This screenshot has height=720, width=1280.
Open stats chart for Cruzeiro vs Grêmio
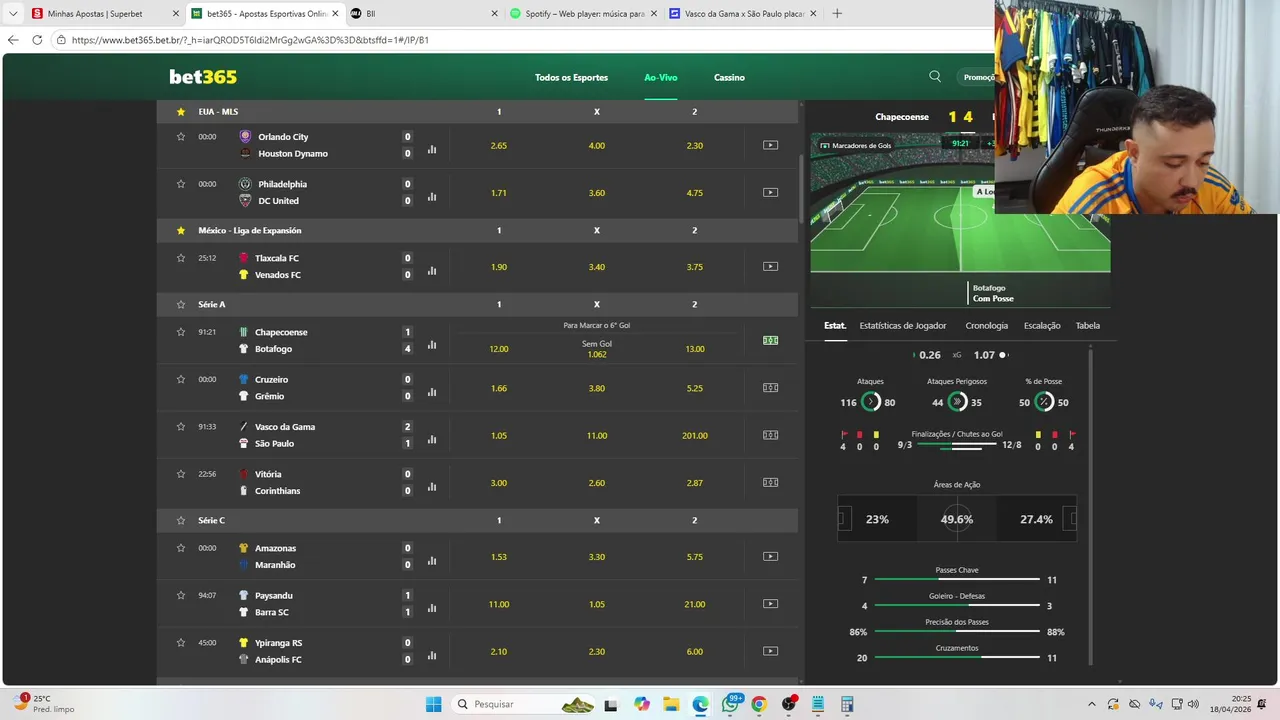pos(432,392)
